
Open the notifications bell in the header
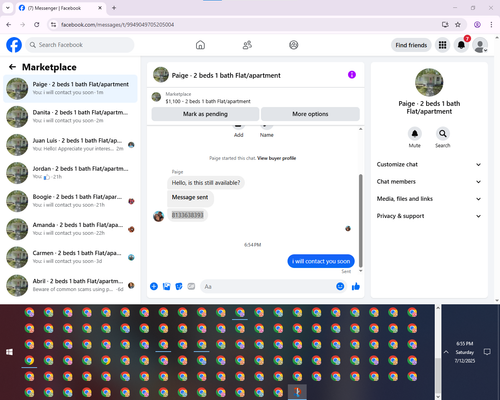pyautogui.click(x=461, y=45)
